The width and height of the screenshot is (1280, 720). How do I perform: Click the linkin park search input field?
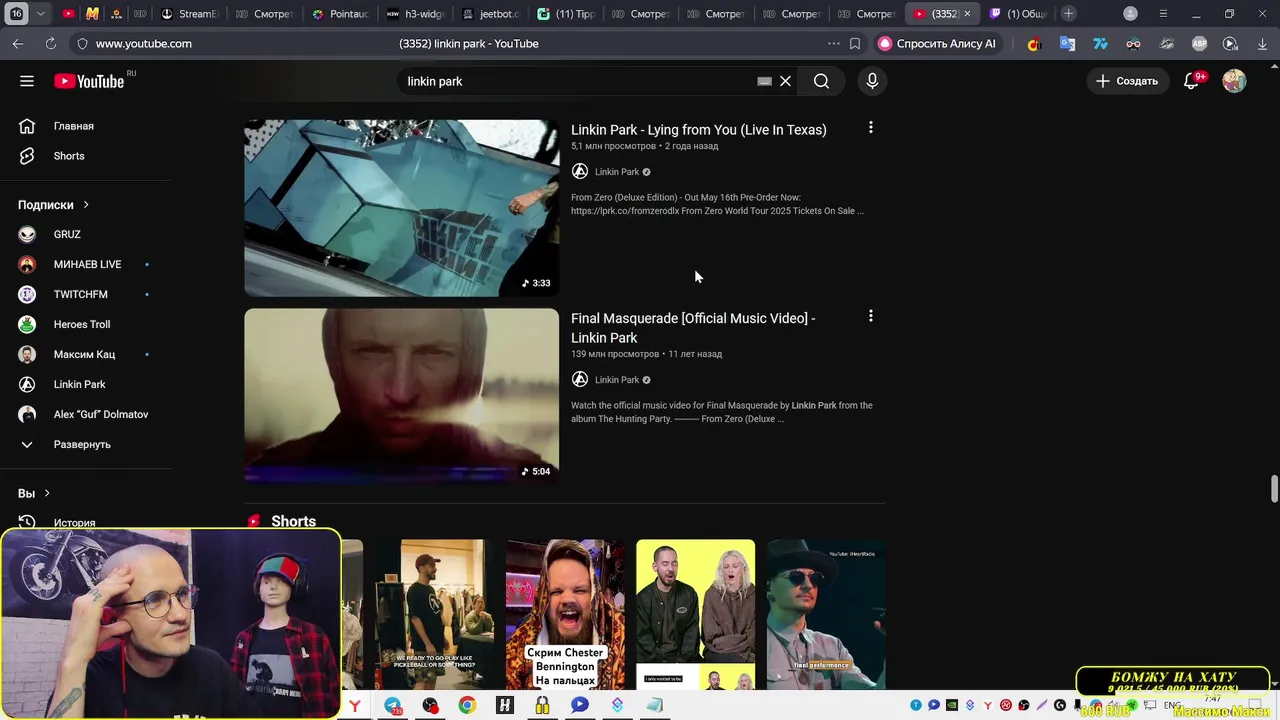[x=575, y=81]
